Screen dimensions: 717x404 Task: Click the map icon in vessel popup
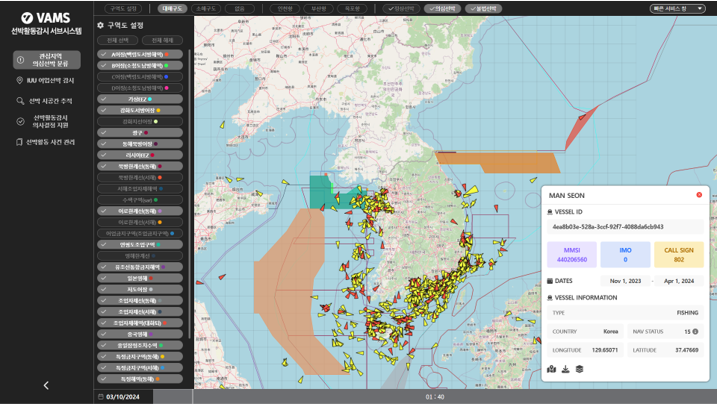pyautogui.click(x=552, y=369)
